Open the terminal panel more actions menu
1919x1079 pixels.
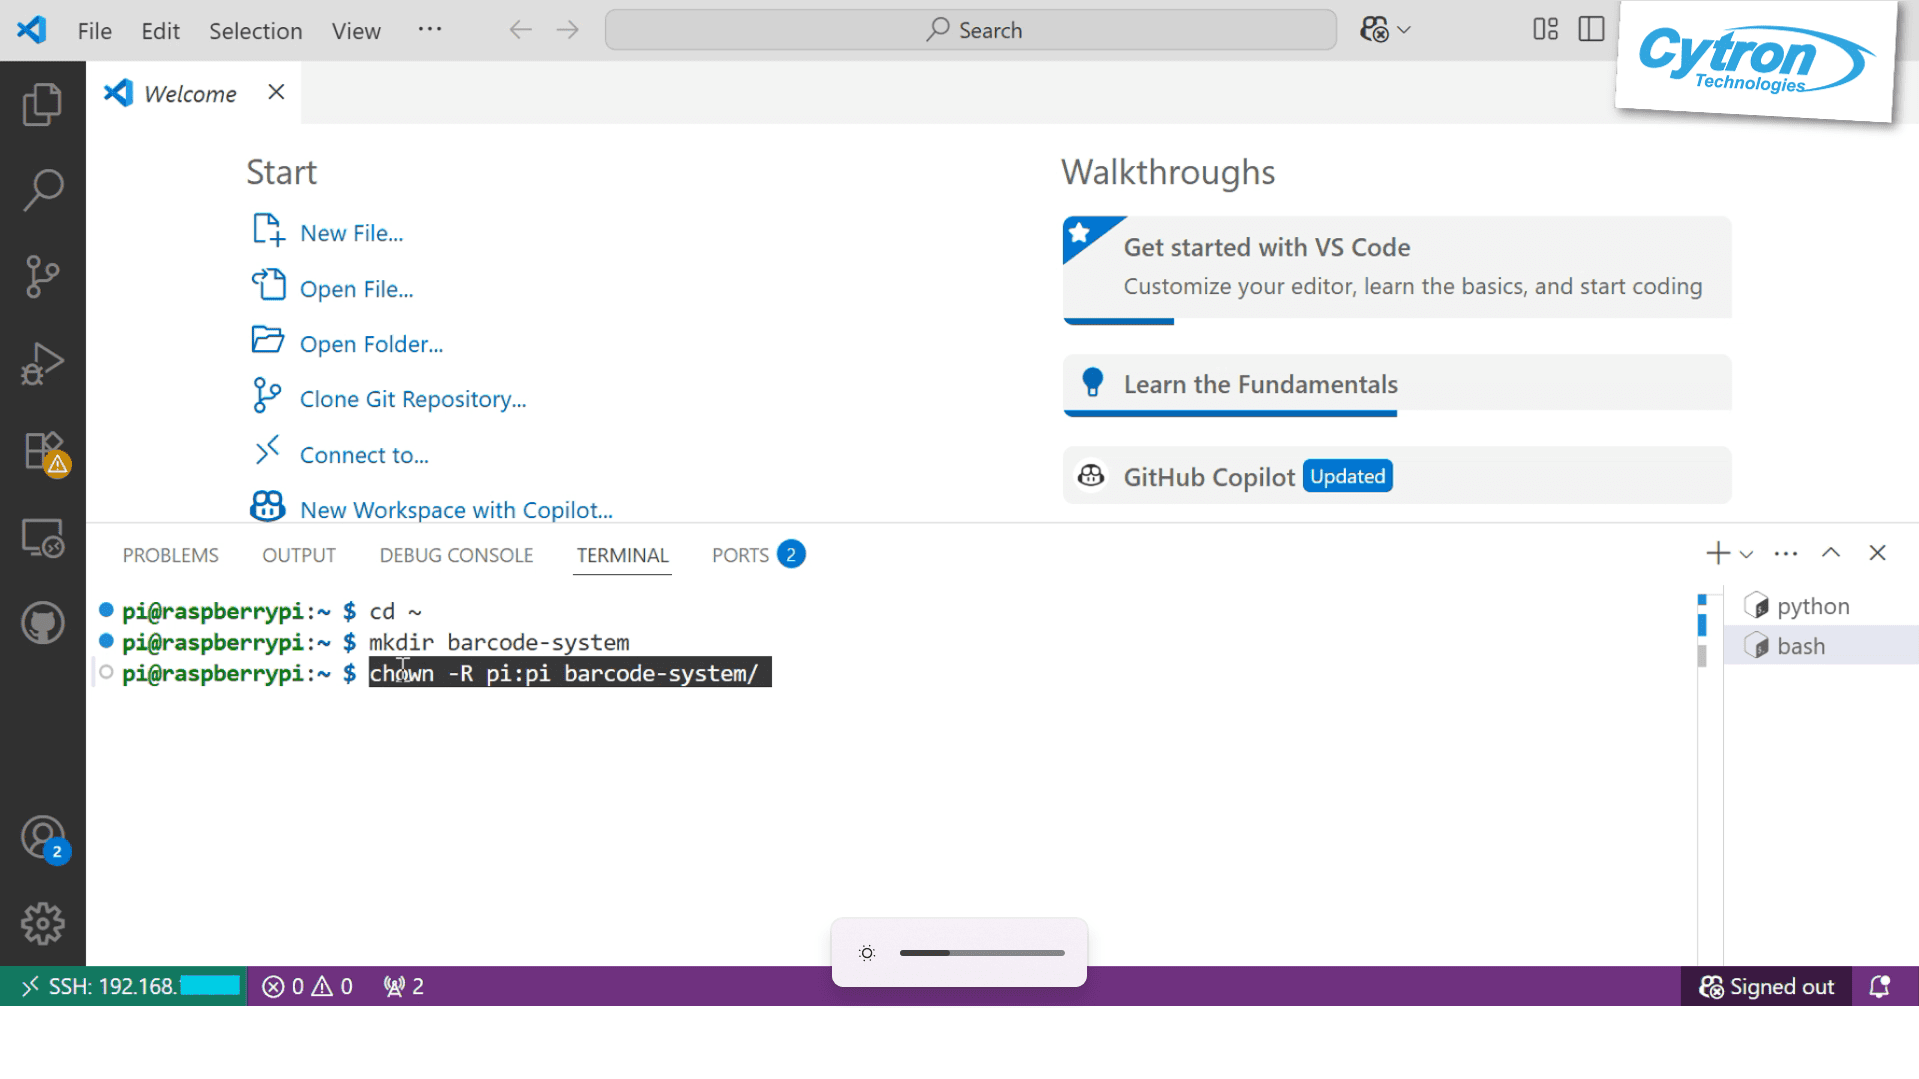[1785, 553]
